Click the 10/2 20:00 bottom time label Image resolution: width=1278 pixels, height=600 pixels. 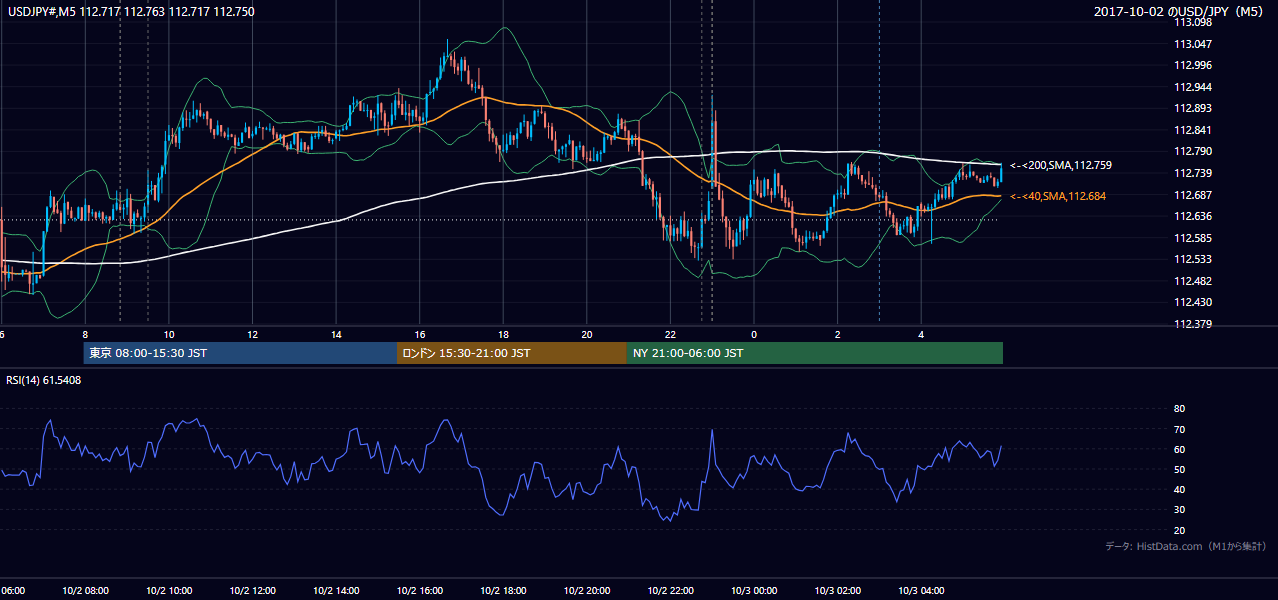point(587,591)
